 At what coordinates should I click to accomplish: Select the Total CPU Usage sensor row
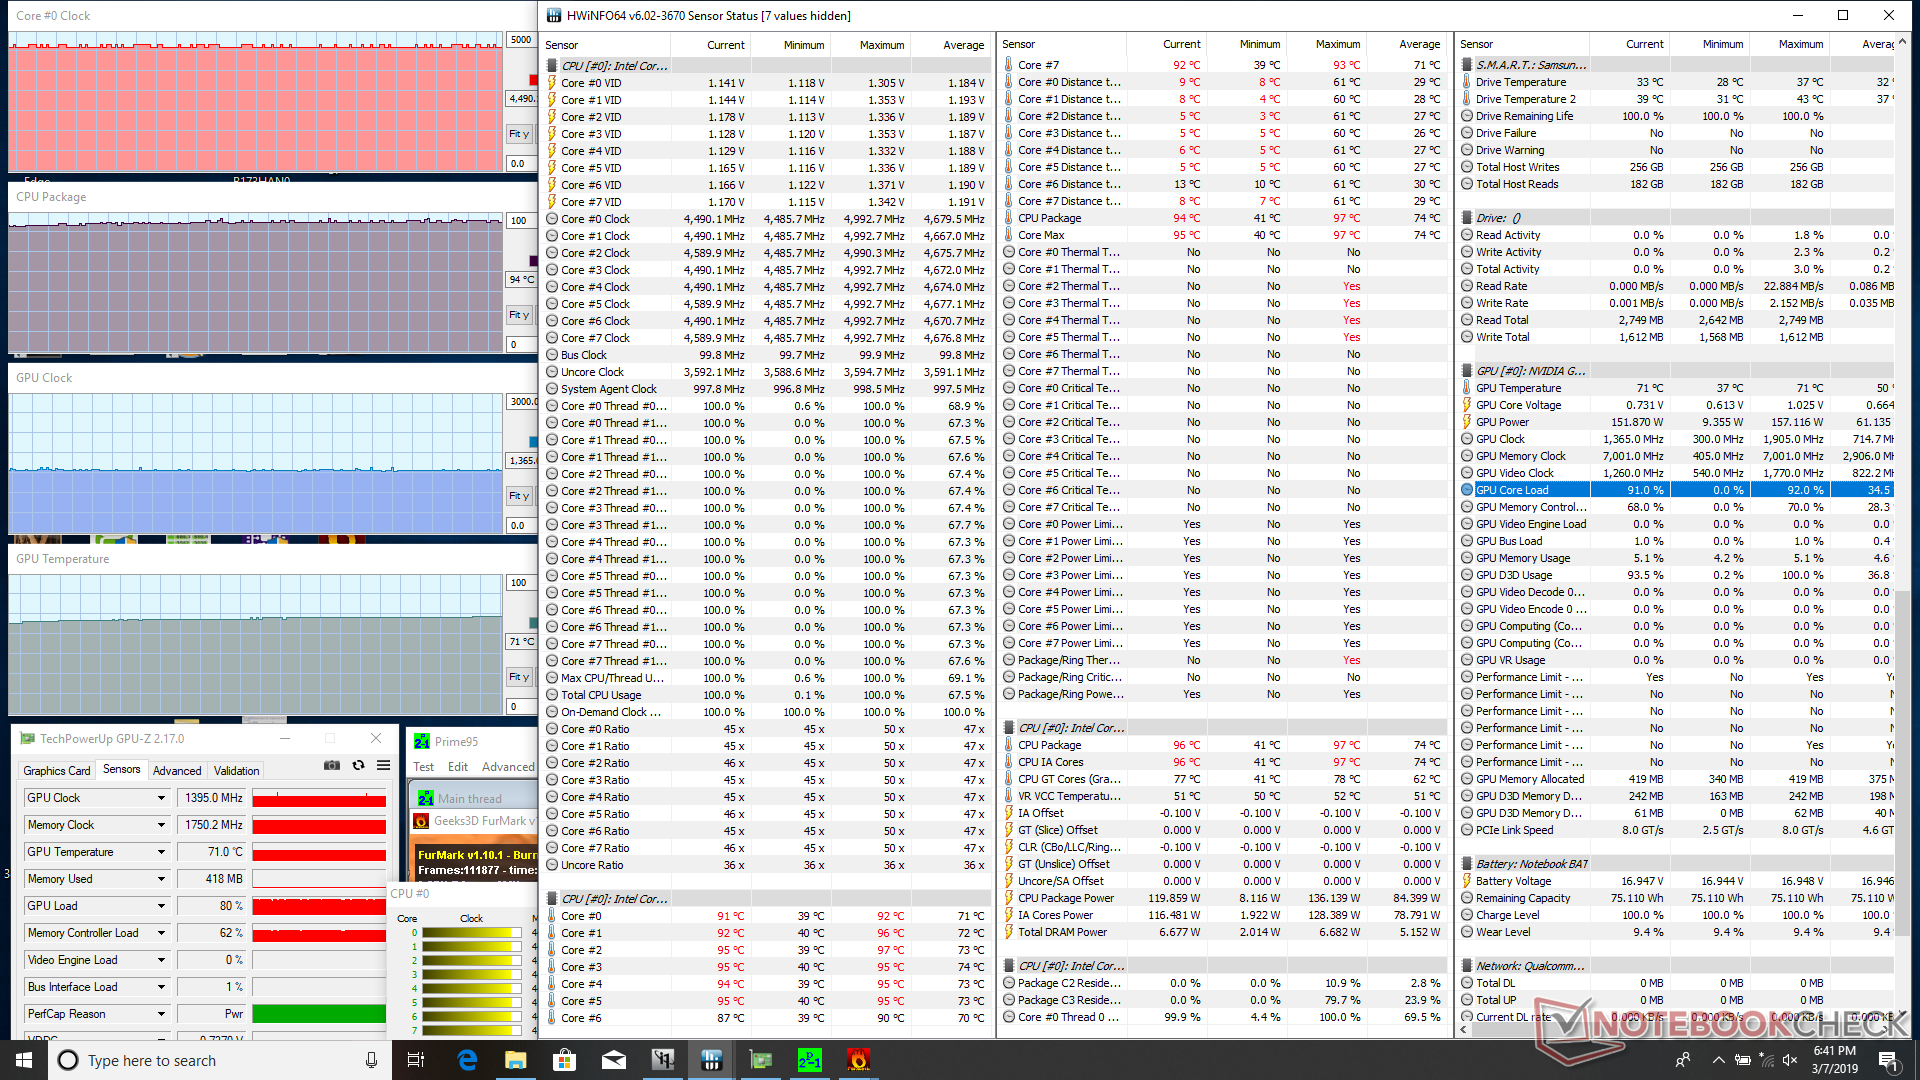[x=767, y=695]
